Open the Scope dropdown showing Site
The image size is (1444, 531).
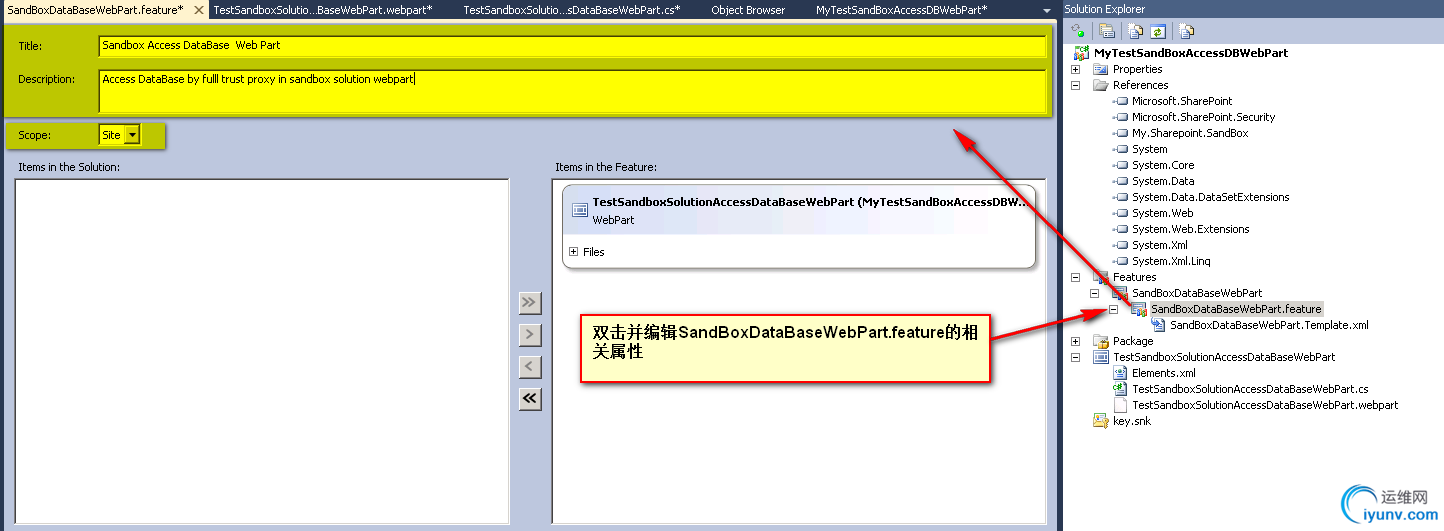click(x=132, y=135)
